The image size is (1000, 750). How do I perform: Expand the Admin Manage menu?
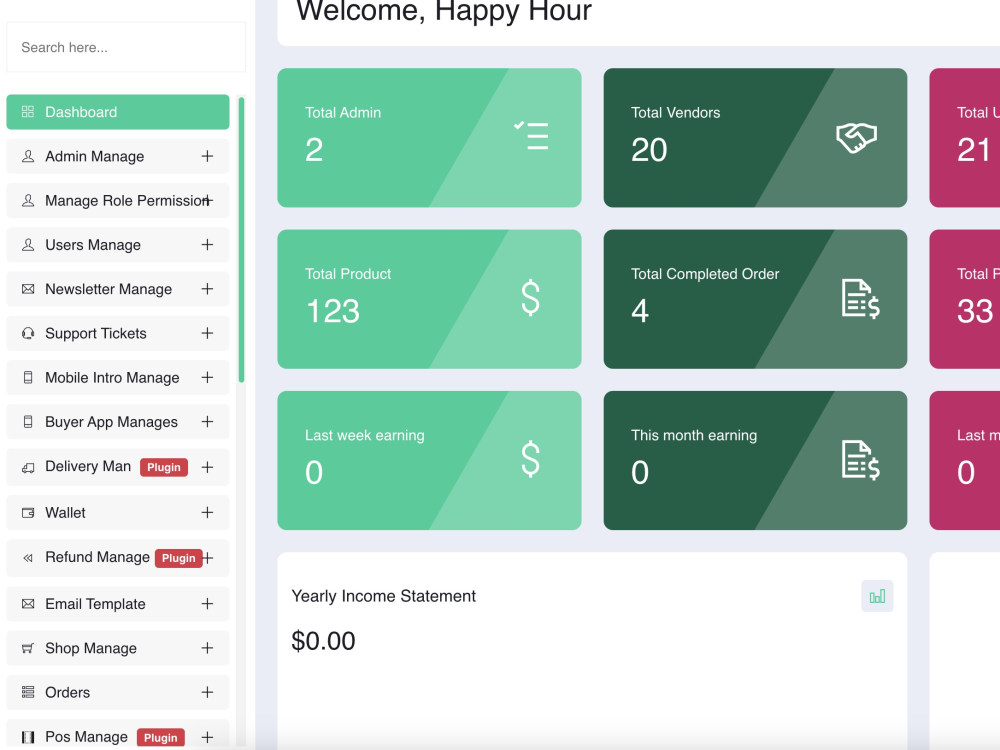[207, 156]
